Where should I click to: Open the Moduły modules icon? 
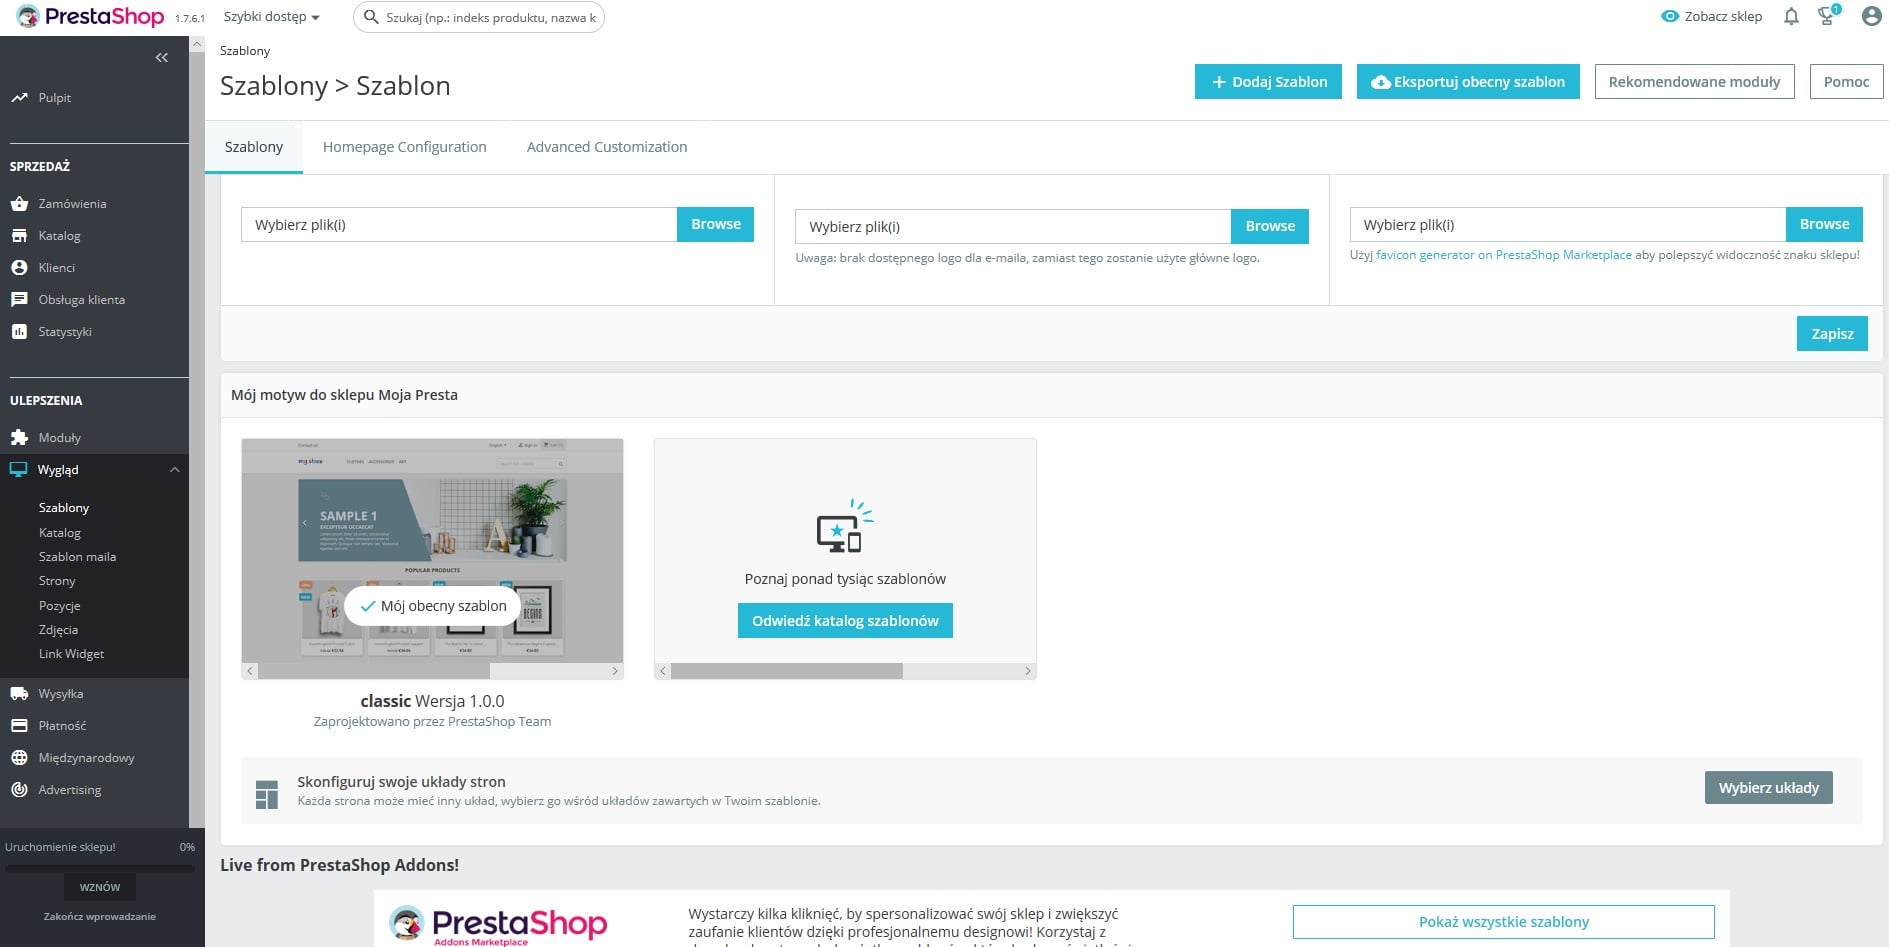20,437
